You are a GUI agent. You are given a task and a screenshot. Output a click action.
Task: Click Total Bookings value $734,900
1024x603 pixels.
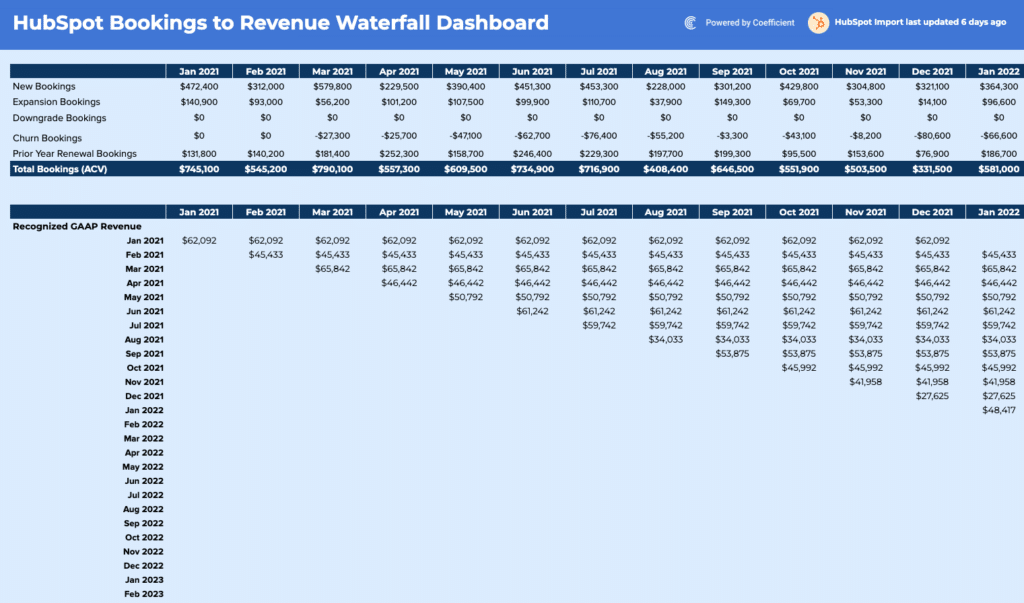[532, 169]
